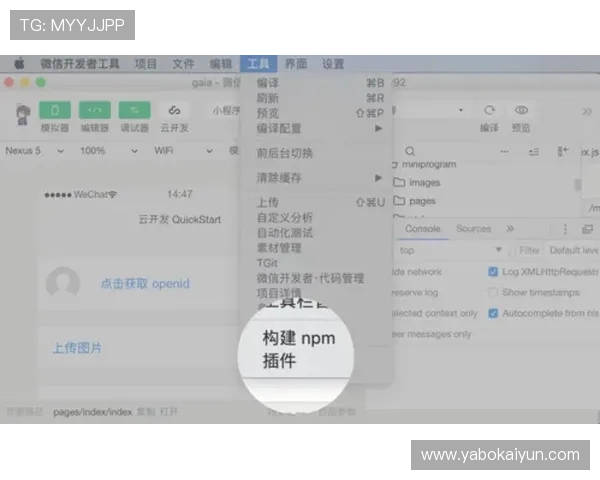Switch to the Sources tab
This screenshot has width=600, height=480.
pyautogui.click(x=473, y=229)
